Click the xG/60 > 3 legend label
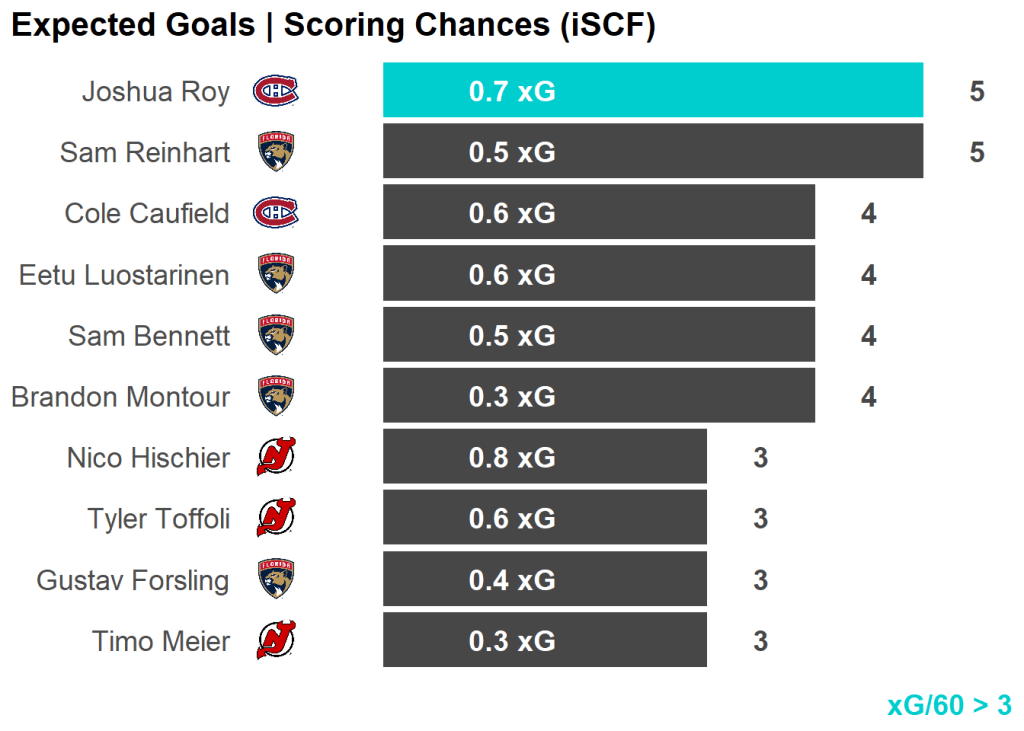This screenshot has height=731, width=1024. [x=949, y=705]
